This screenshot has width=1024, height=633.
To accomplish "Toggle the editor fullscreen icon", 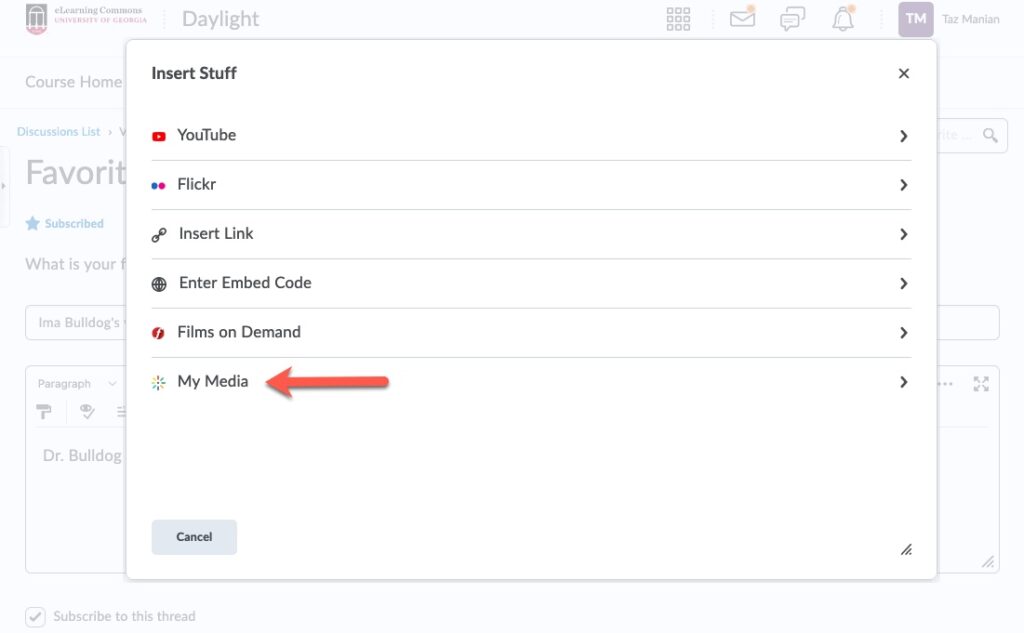I will (x=981, y=384).
